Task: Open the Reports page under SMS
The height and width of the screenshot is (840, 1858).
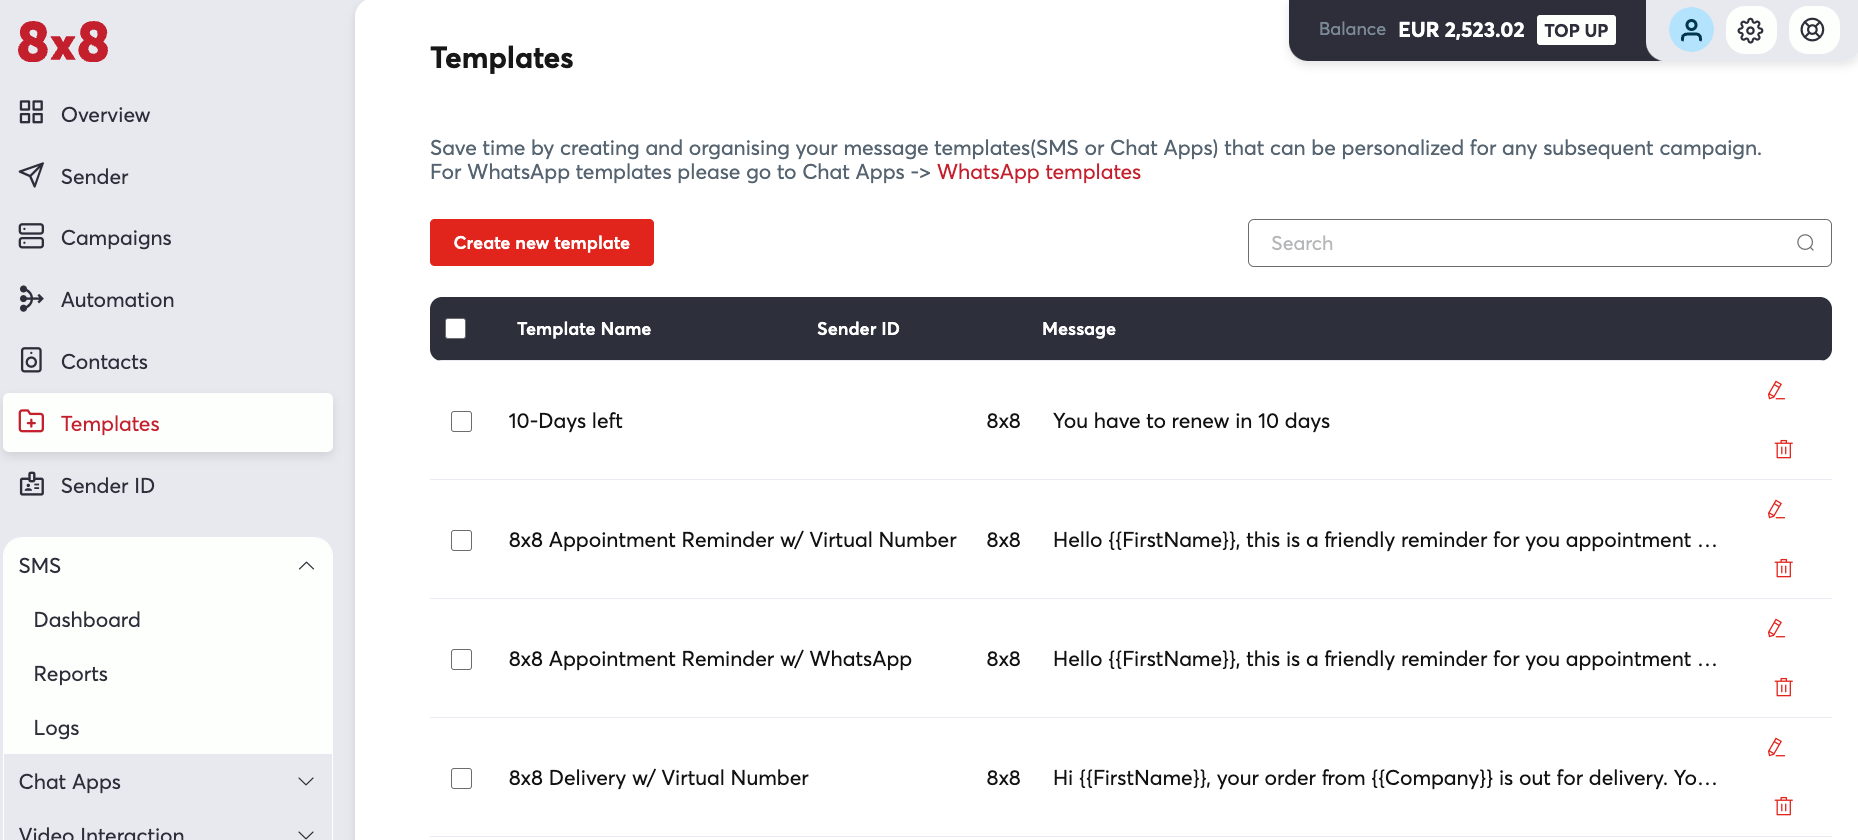Action: 70,673
